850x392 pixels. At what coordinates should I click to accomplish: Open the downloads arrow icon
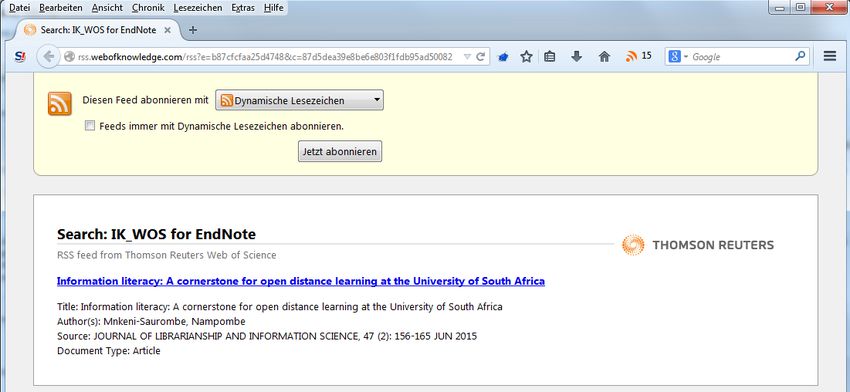577,56
